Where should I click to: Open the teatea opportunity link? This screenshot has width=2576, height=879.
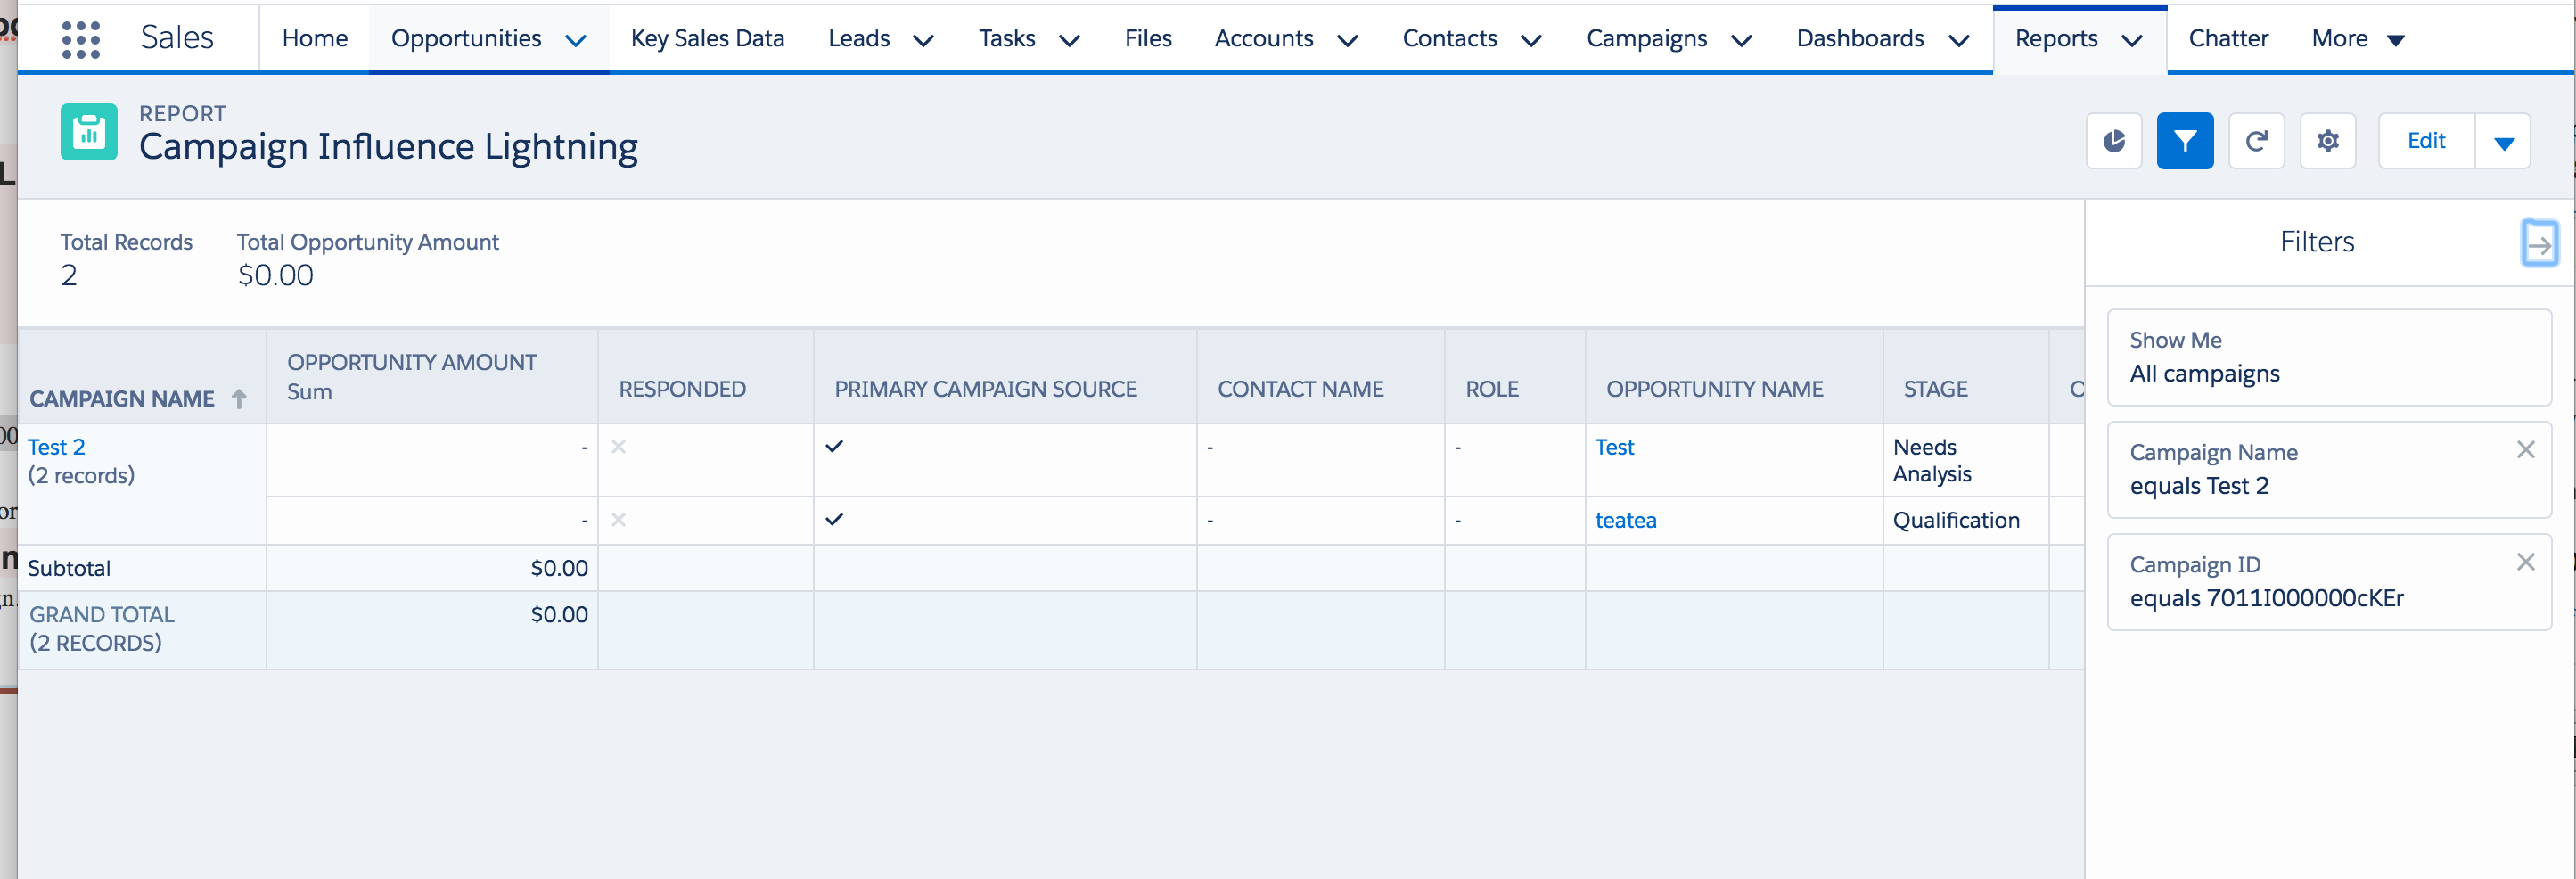coord(1625,520)
